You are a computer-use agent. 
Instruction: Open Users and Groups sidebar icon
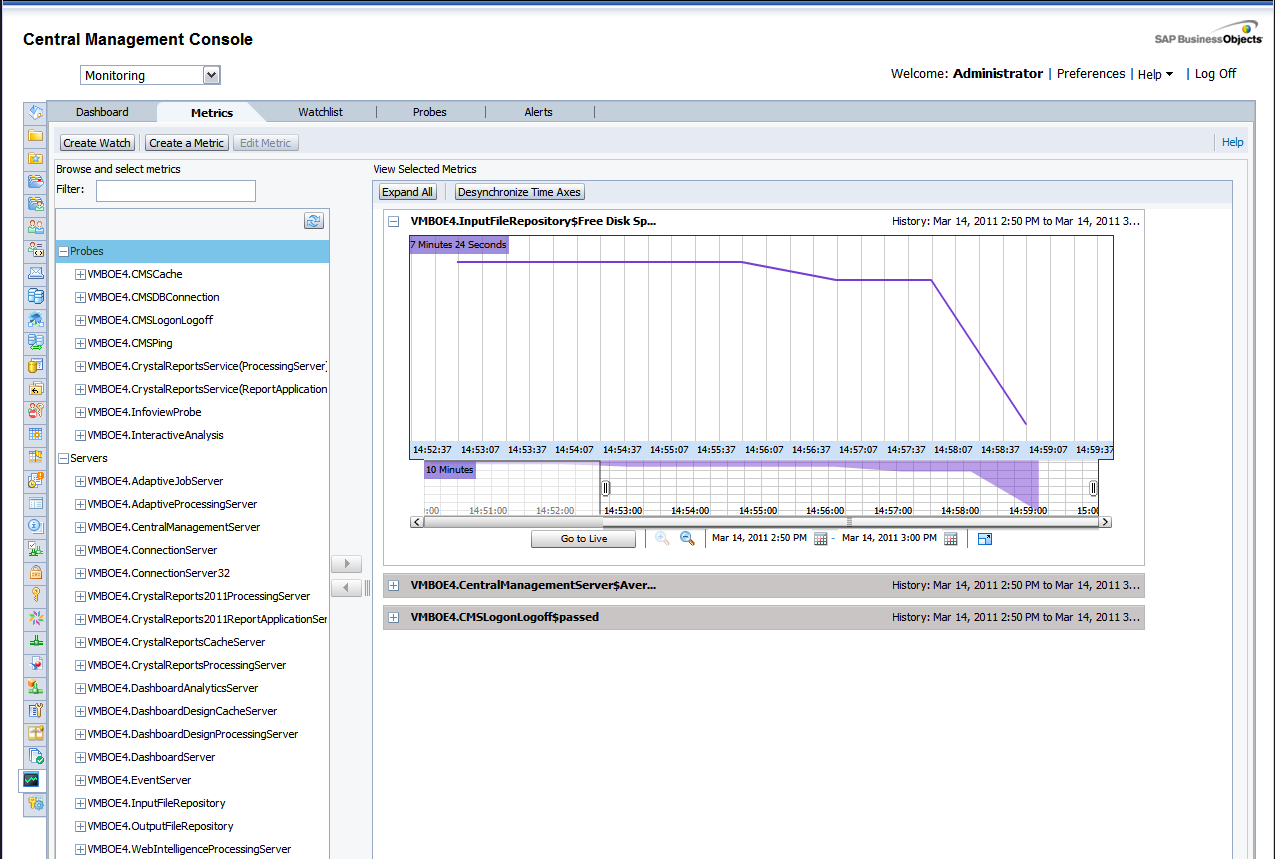tap(35, 227)
